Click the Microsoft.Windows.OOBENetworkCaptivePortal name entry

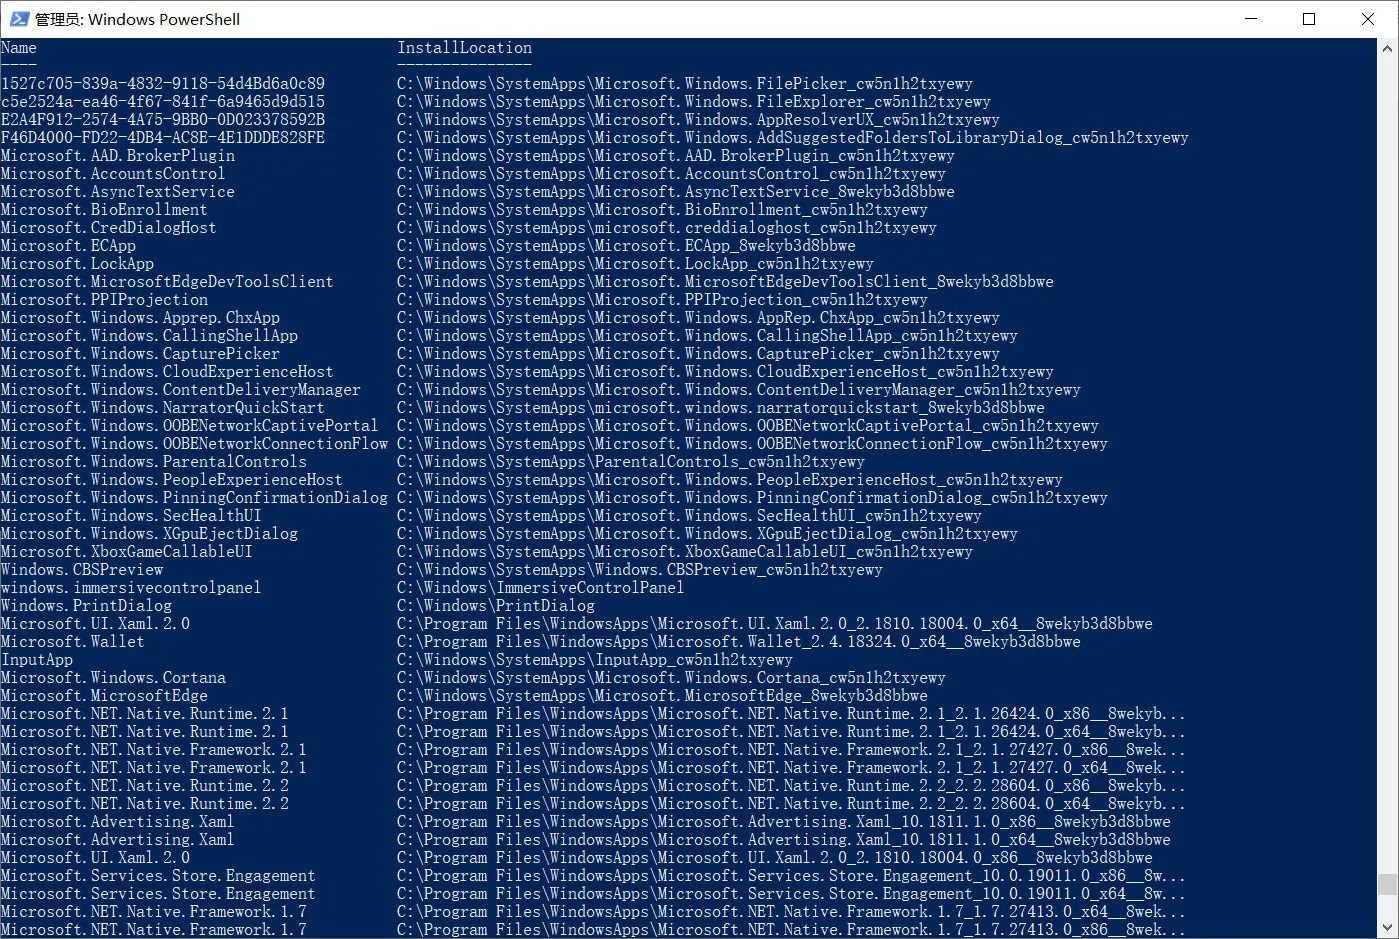[x=190, y=426]
